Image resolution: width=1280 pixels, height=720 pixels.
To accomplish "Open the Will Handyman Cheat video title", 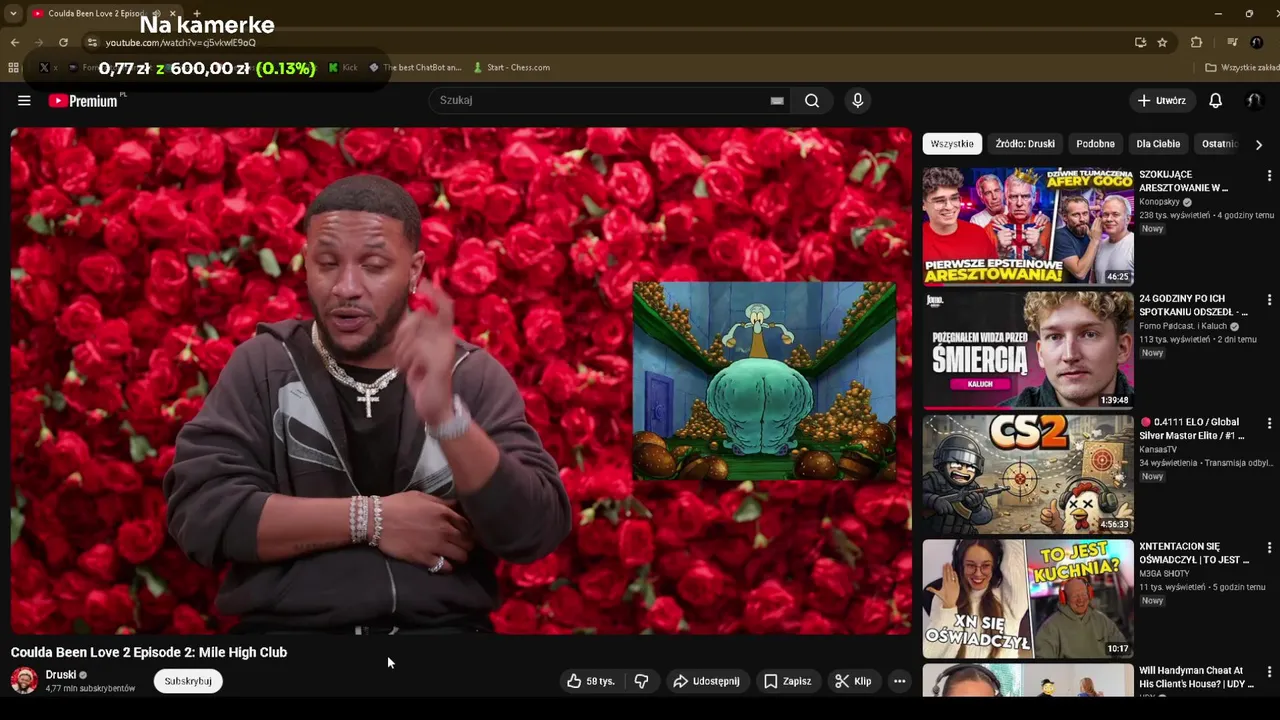I will pyautogui.click(x=1196, y=677).
